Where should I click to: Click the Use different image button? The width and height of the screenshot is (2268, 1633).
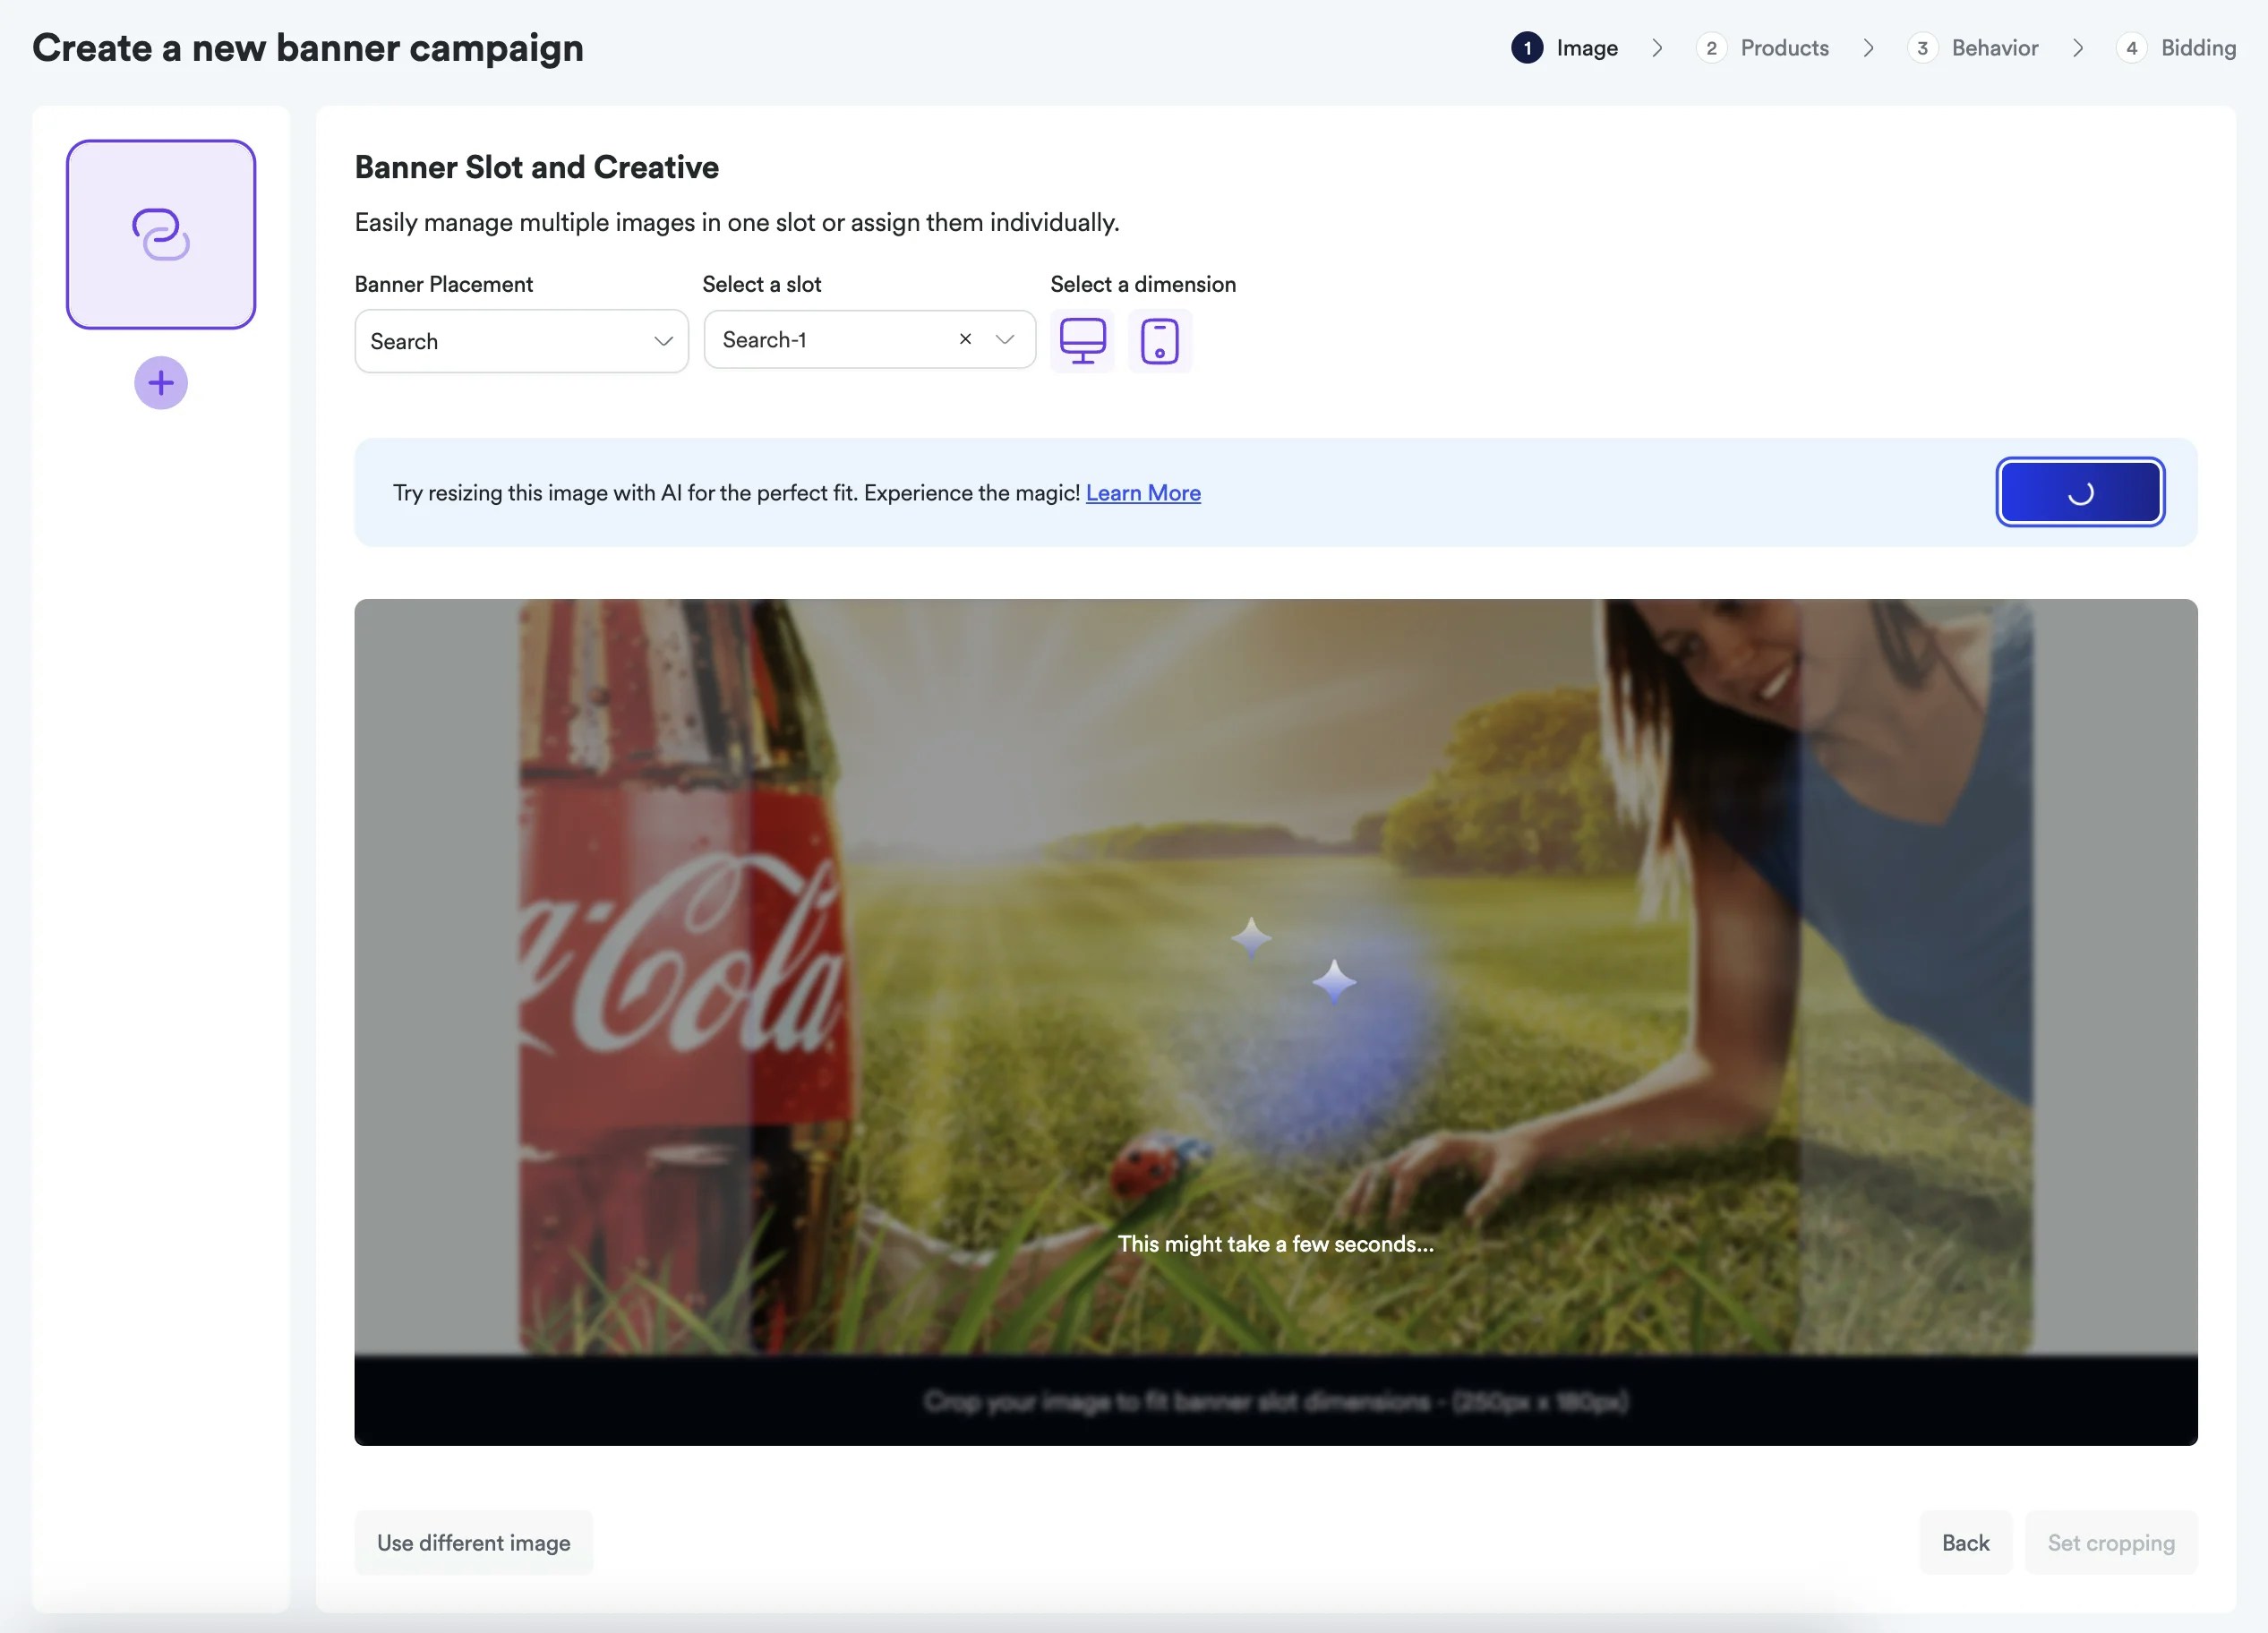pyautogui.click(x=473, y=1542)
